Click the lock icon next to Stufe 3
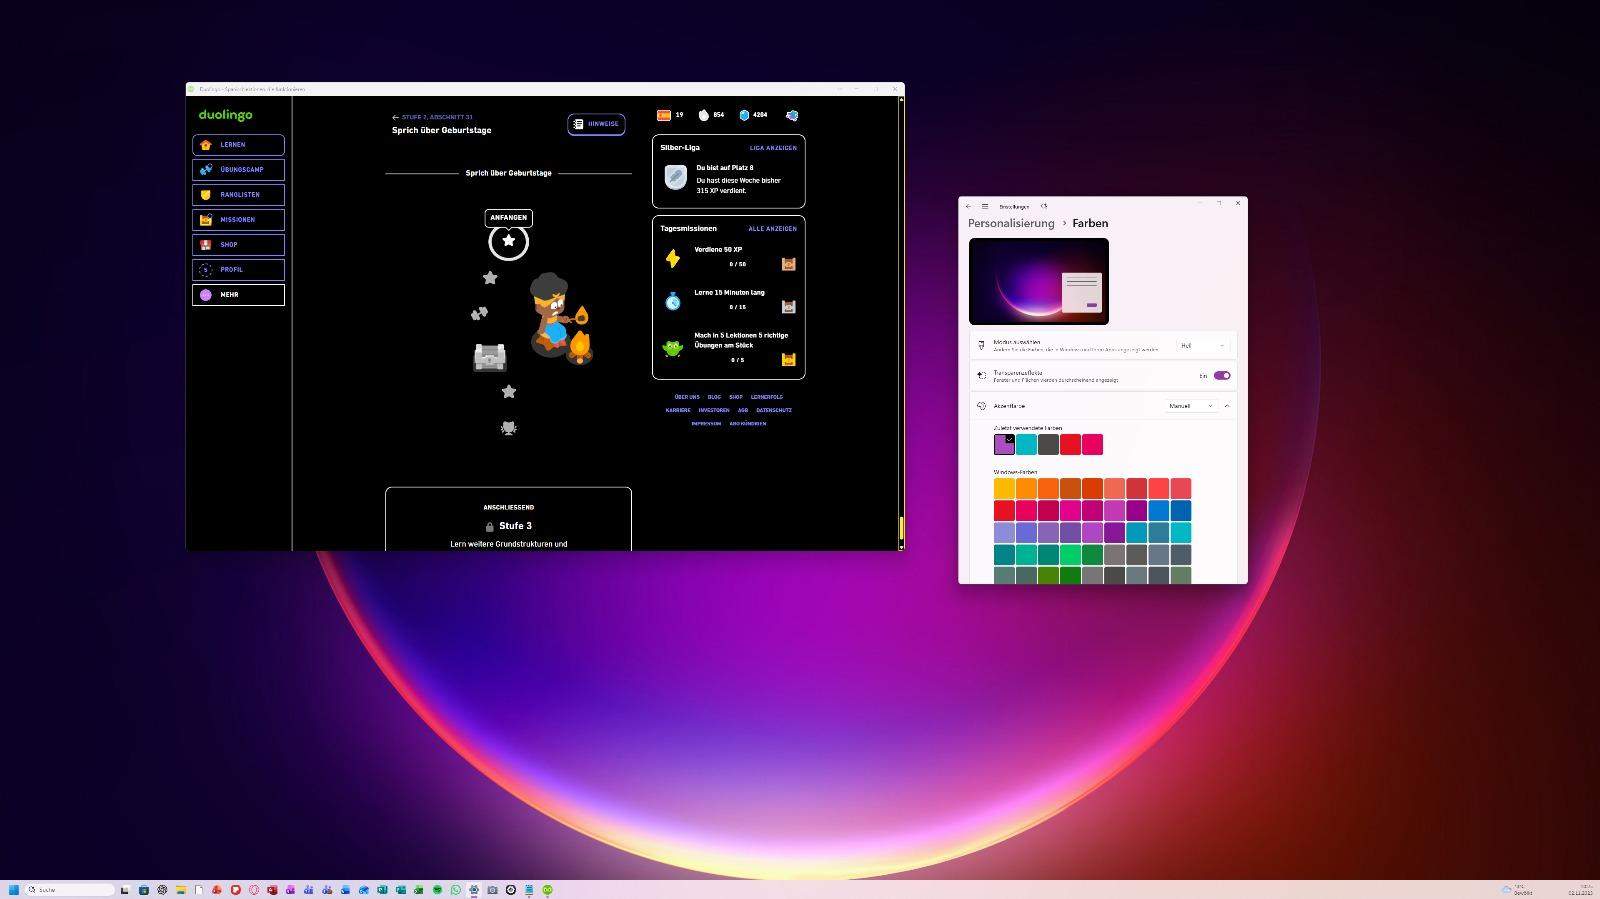This screenshot has height=899, width=1600. pos(490,526)
